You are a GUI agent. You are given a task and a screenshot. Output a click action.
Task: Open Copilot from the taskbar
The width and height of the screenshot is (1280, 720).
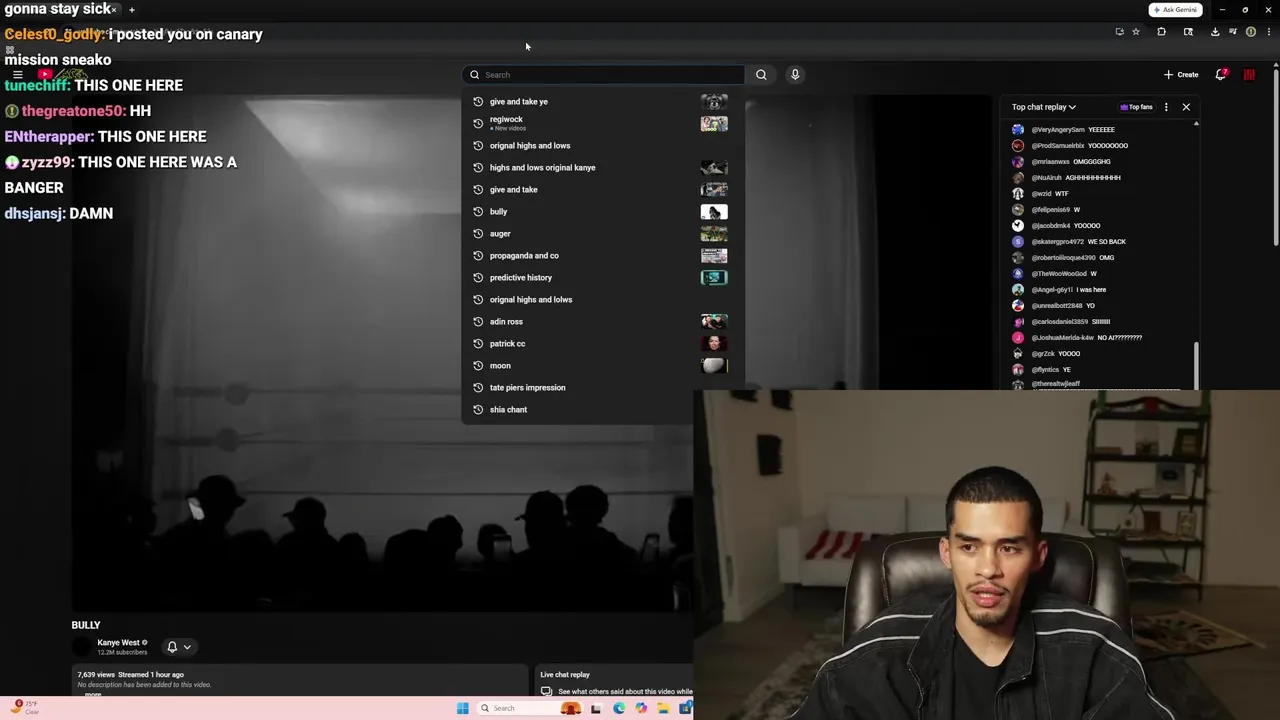641,708
